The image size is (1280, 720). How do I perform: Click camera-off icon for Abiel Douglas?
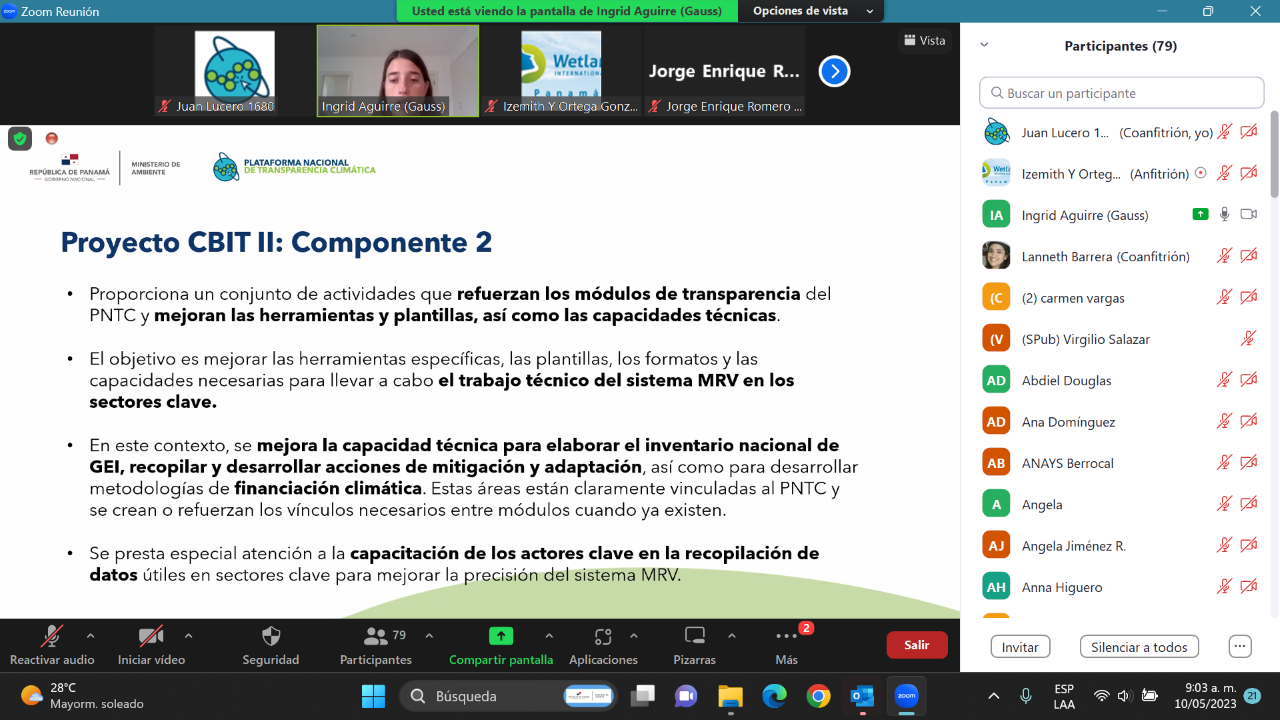pyautogui.click(x=1249, y=380)
